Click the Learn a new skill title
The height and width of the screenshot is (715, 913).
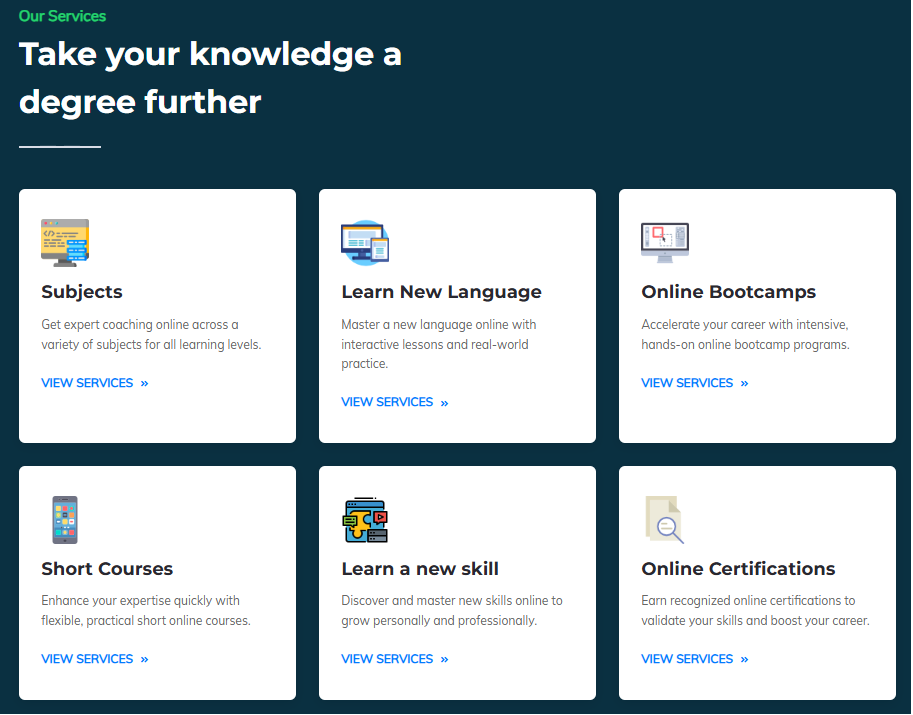(420, 569)
